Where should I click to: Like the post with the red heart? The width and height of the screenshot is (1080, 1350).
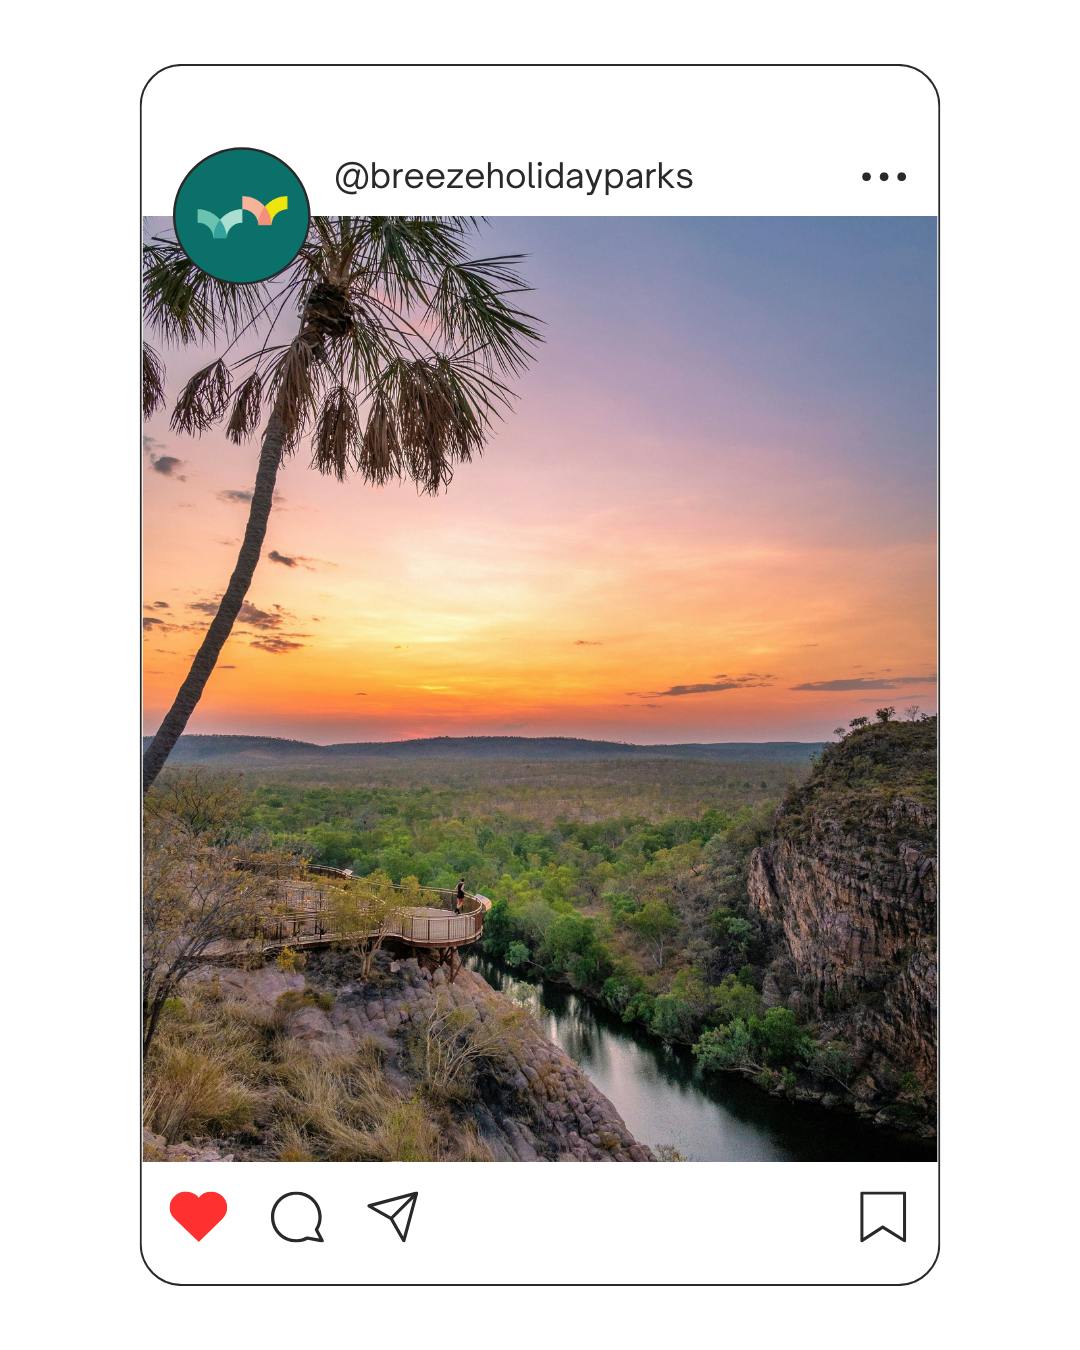click(x=198, y=1216)
